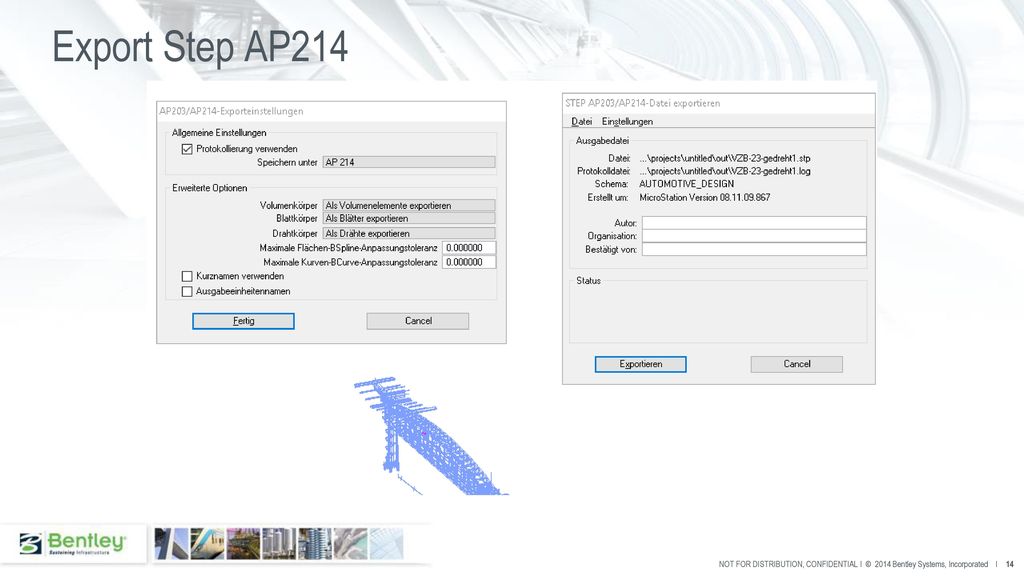Open the Datei menu

coord(581,121)
